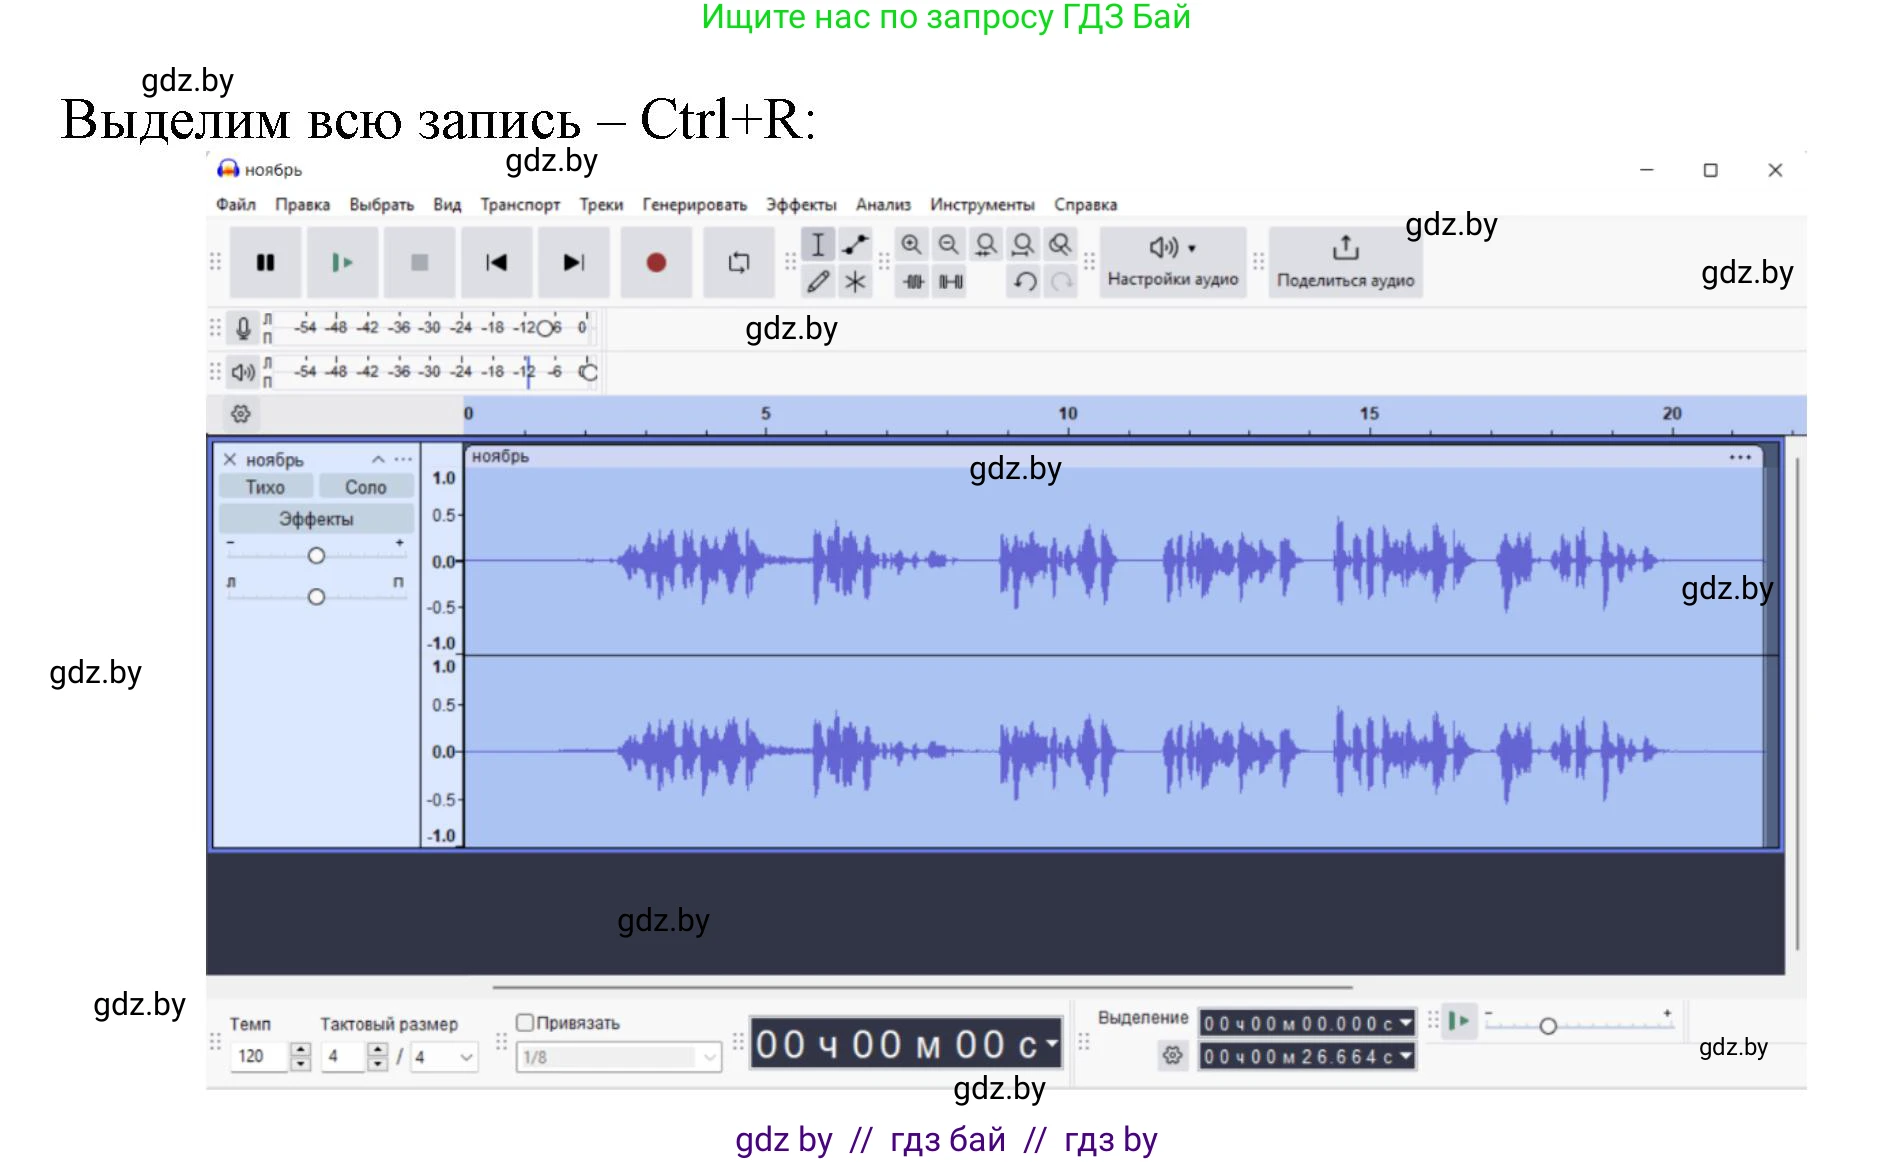Click the track gain slider knob
The height and width of the screenshot is (1162, 1895).
(316, 555)
